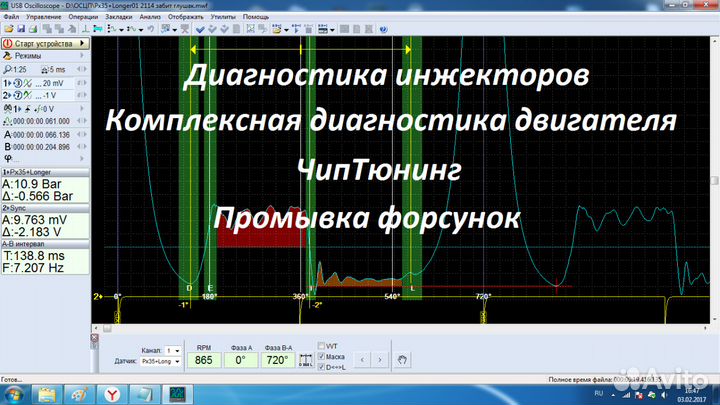720x405 pixels.
Task: Click the blue checkmark toolbar icon
Action: coord(200,29)
